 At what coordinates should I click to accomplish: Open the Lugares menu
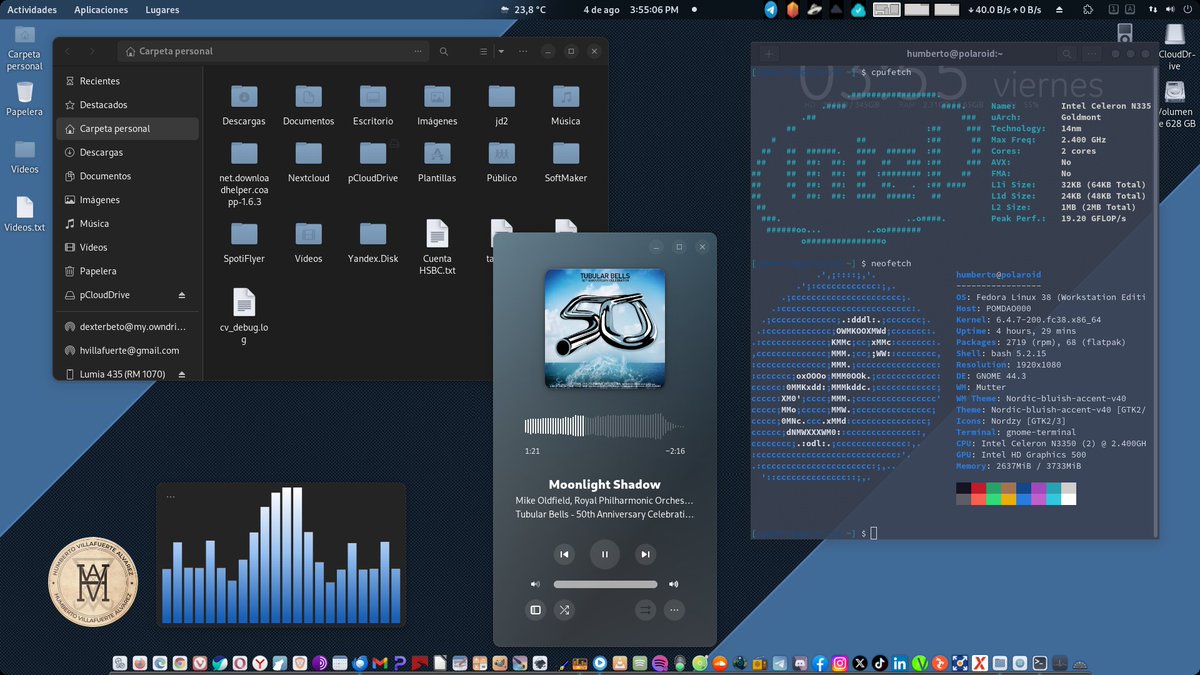pos(162,10)
